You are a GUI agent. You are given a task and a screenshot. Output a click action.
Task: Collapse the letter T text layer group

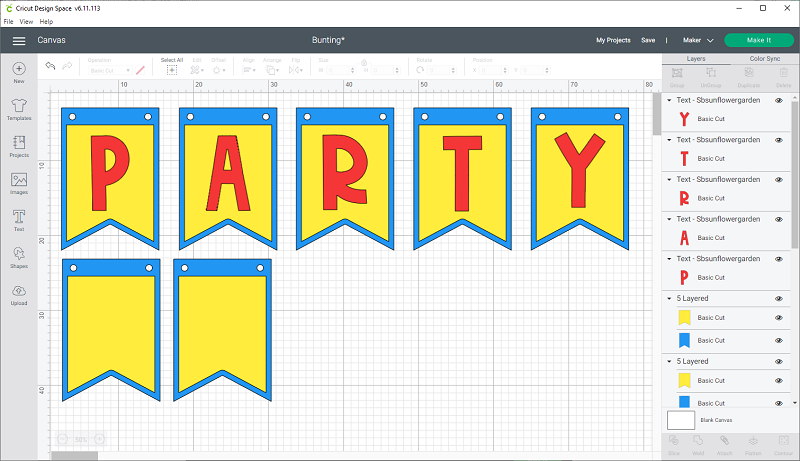click(x=669, y=140)
